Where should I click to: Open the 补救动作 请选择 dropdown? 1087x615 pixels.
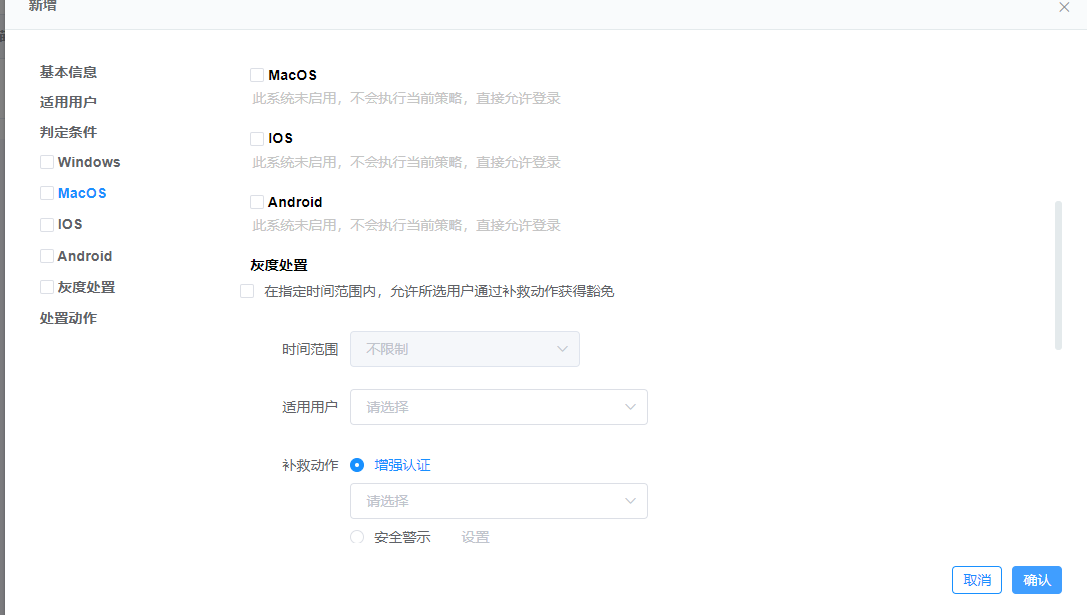point(498,501)
